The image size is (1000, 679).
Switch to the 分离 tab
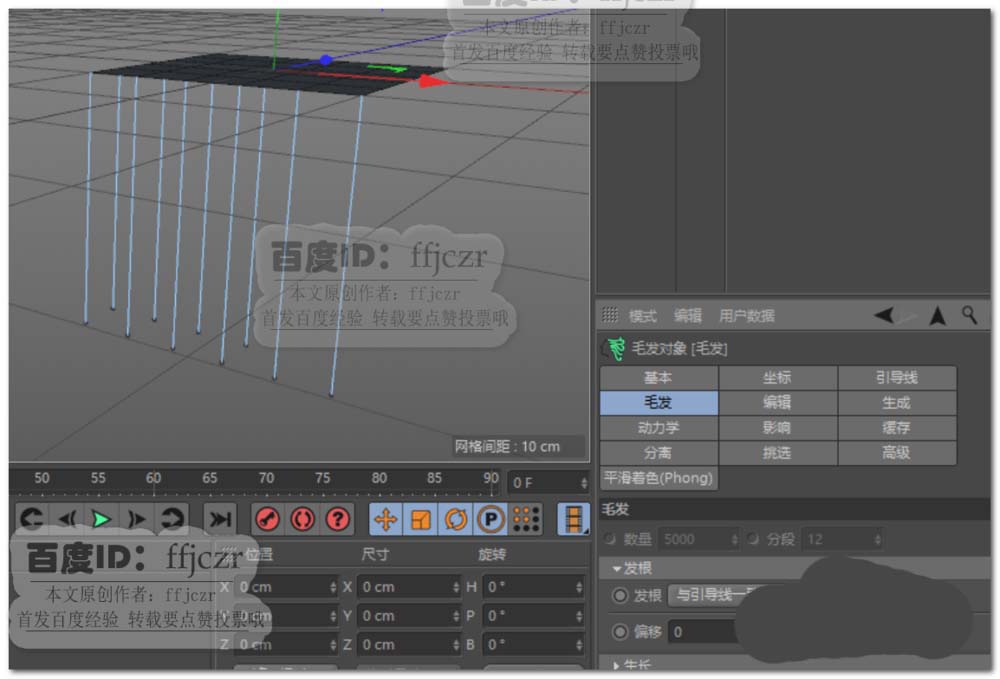click(658, 453)
